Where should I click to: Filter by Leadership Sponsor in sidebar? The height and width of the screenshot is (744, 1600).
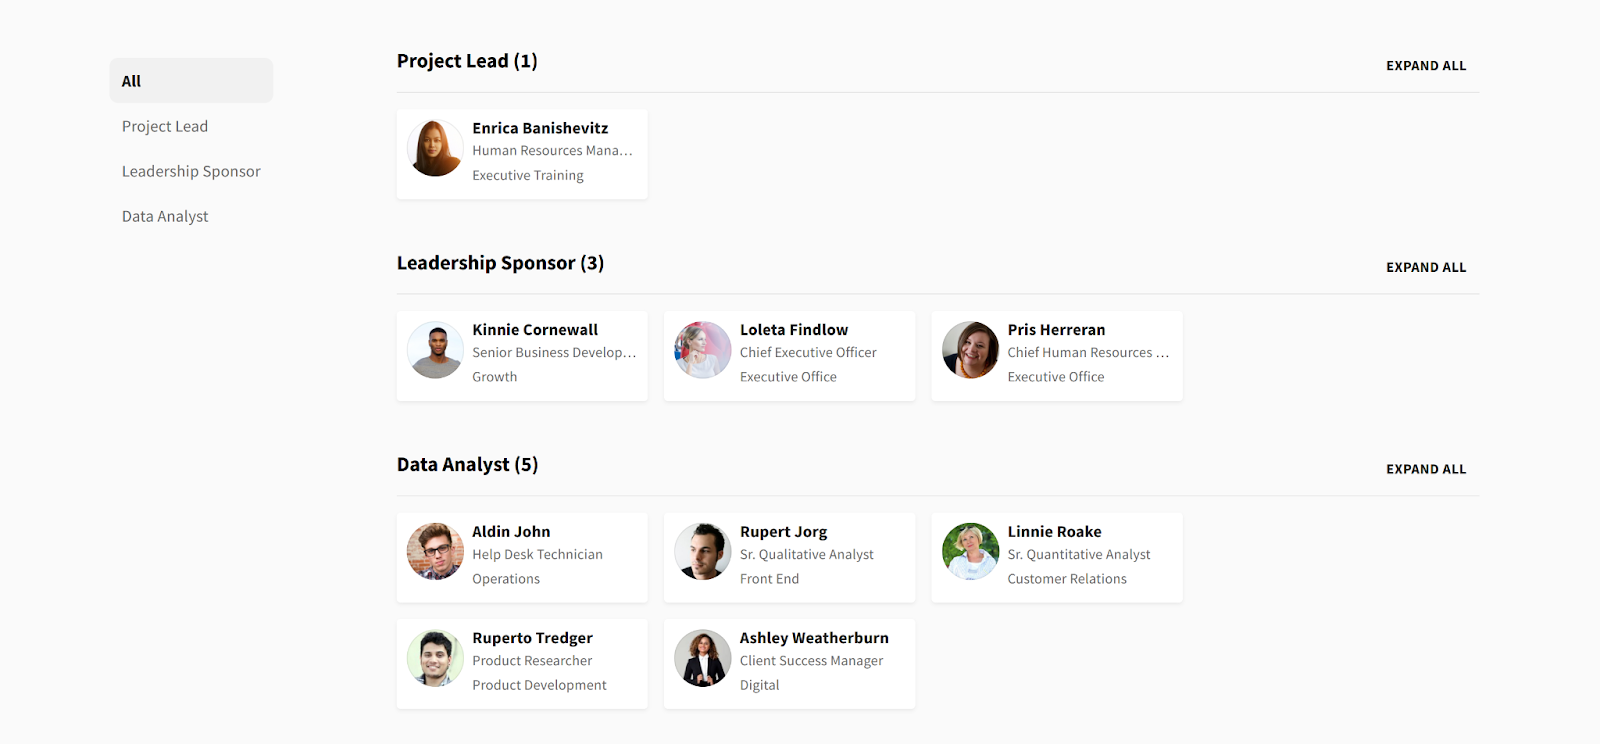coord(191,171)
